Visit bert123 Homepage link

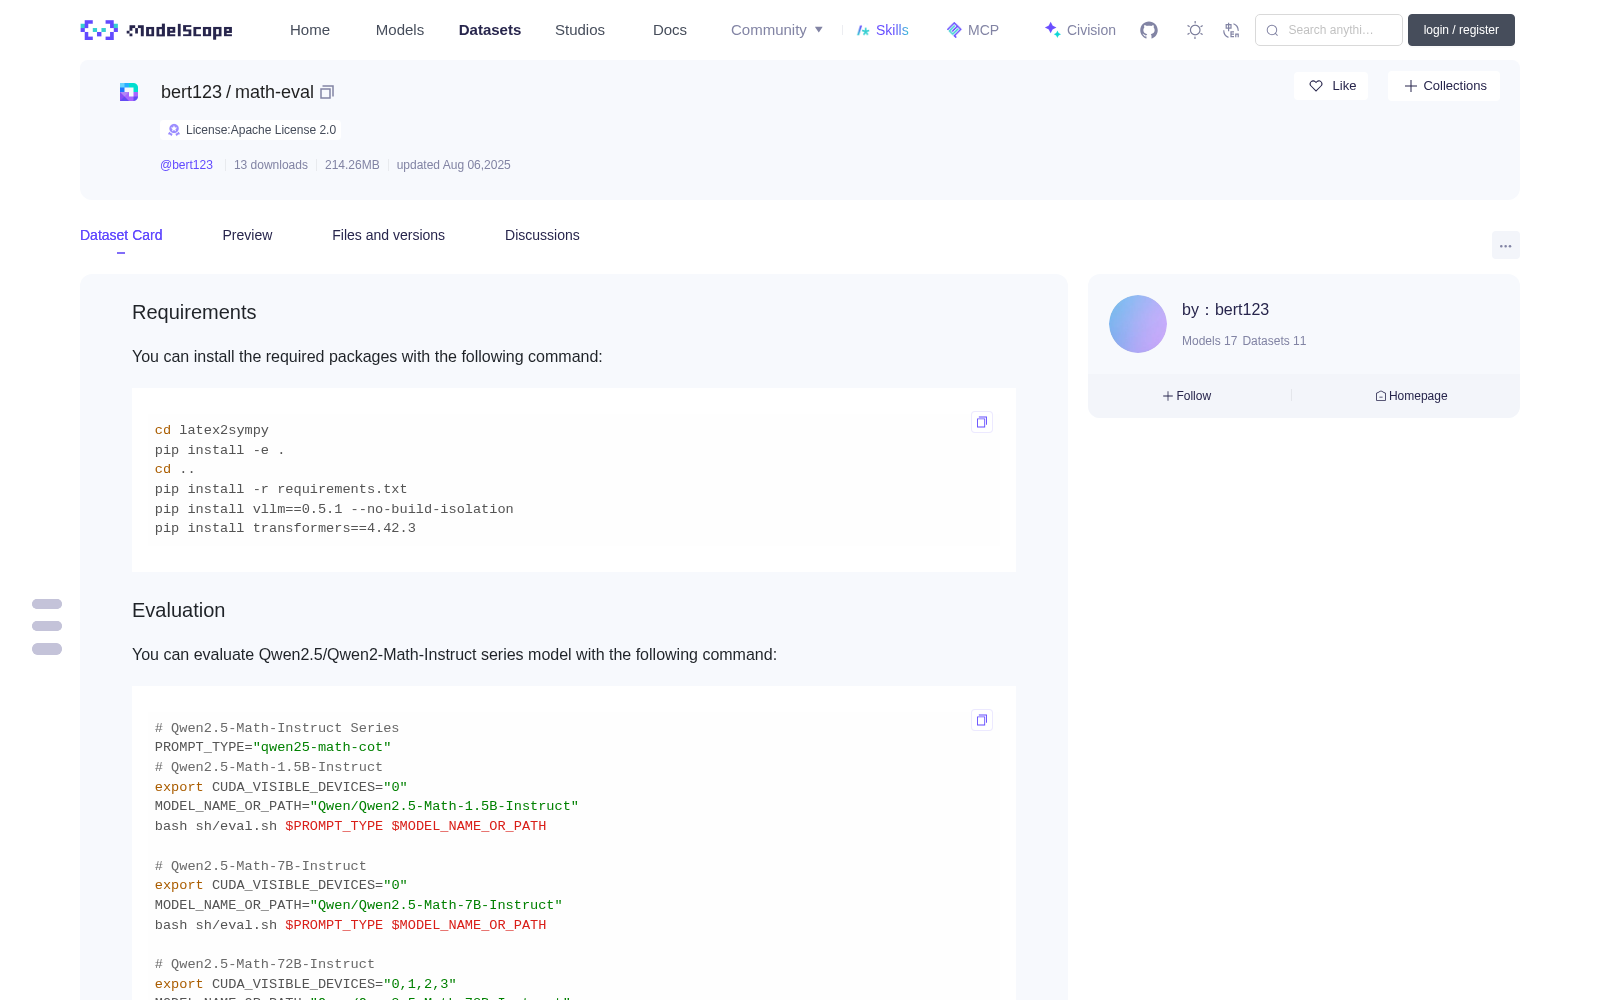[1411, 396]
